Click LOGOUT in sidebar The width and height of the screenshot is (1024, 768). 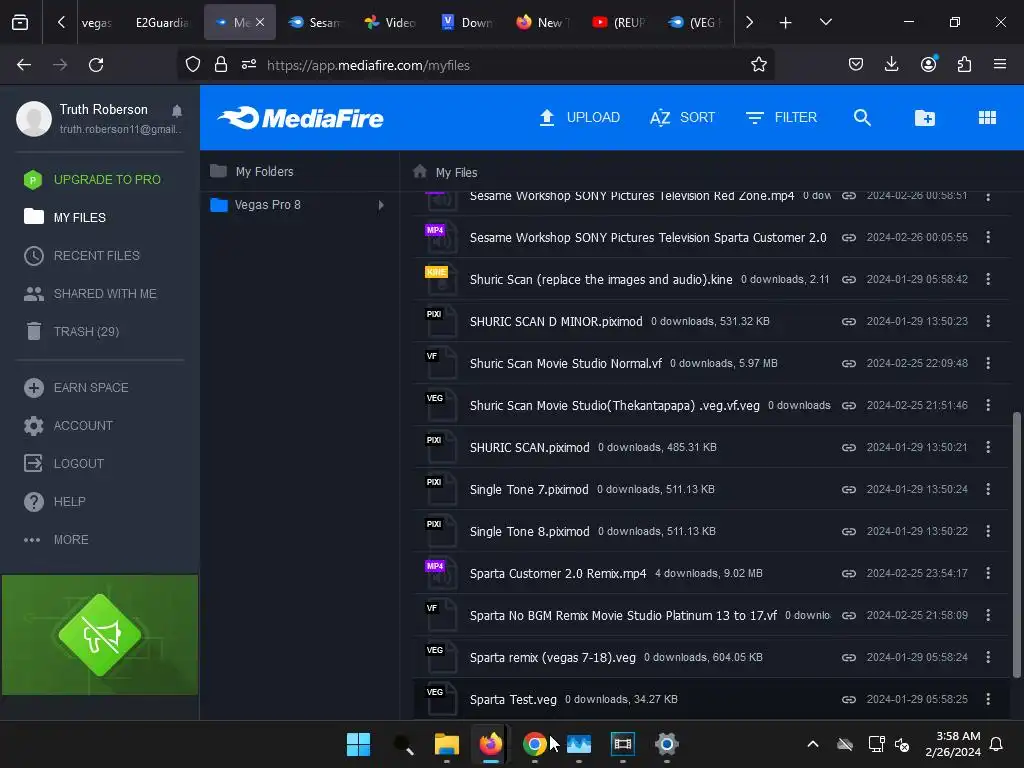(x=63, y=464)
